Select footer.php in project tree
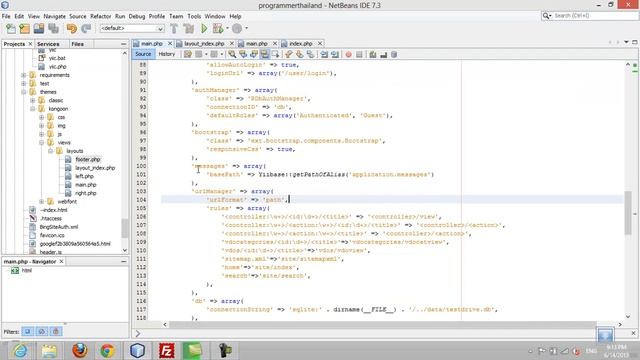Screen dimensions: 640x360 pyautogui.click(x=88, y=159)
